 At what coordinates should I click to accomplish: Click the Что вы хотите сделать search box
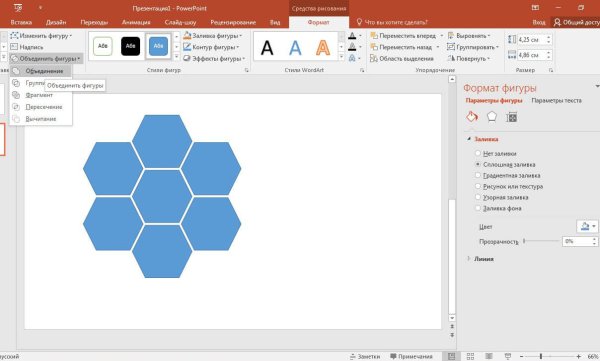pos(392,22)
